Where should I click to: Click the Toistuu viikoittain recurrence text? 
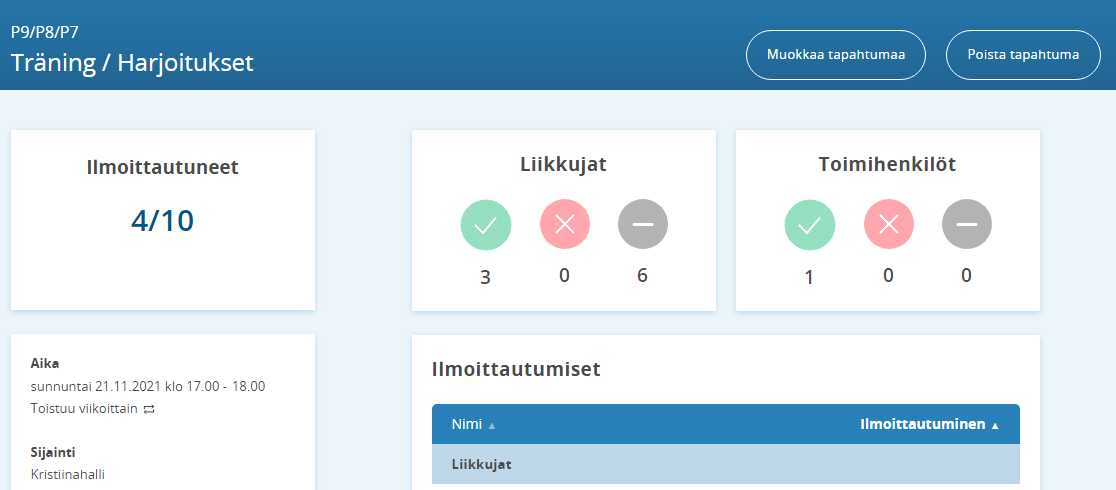(84, 408)
